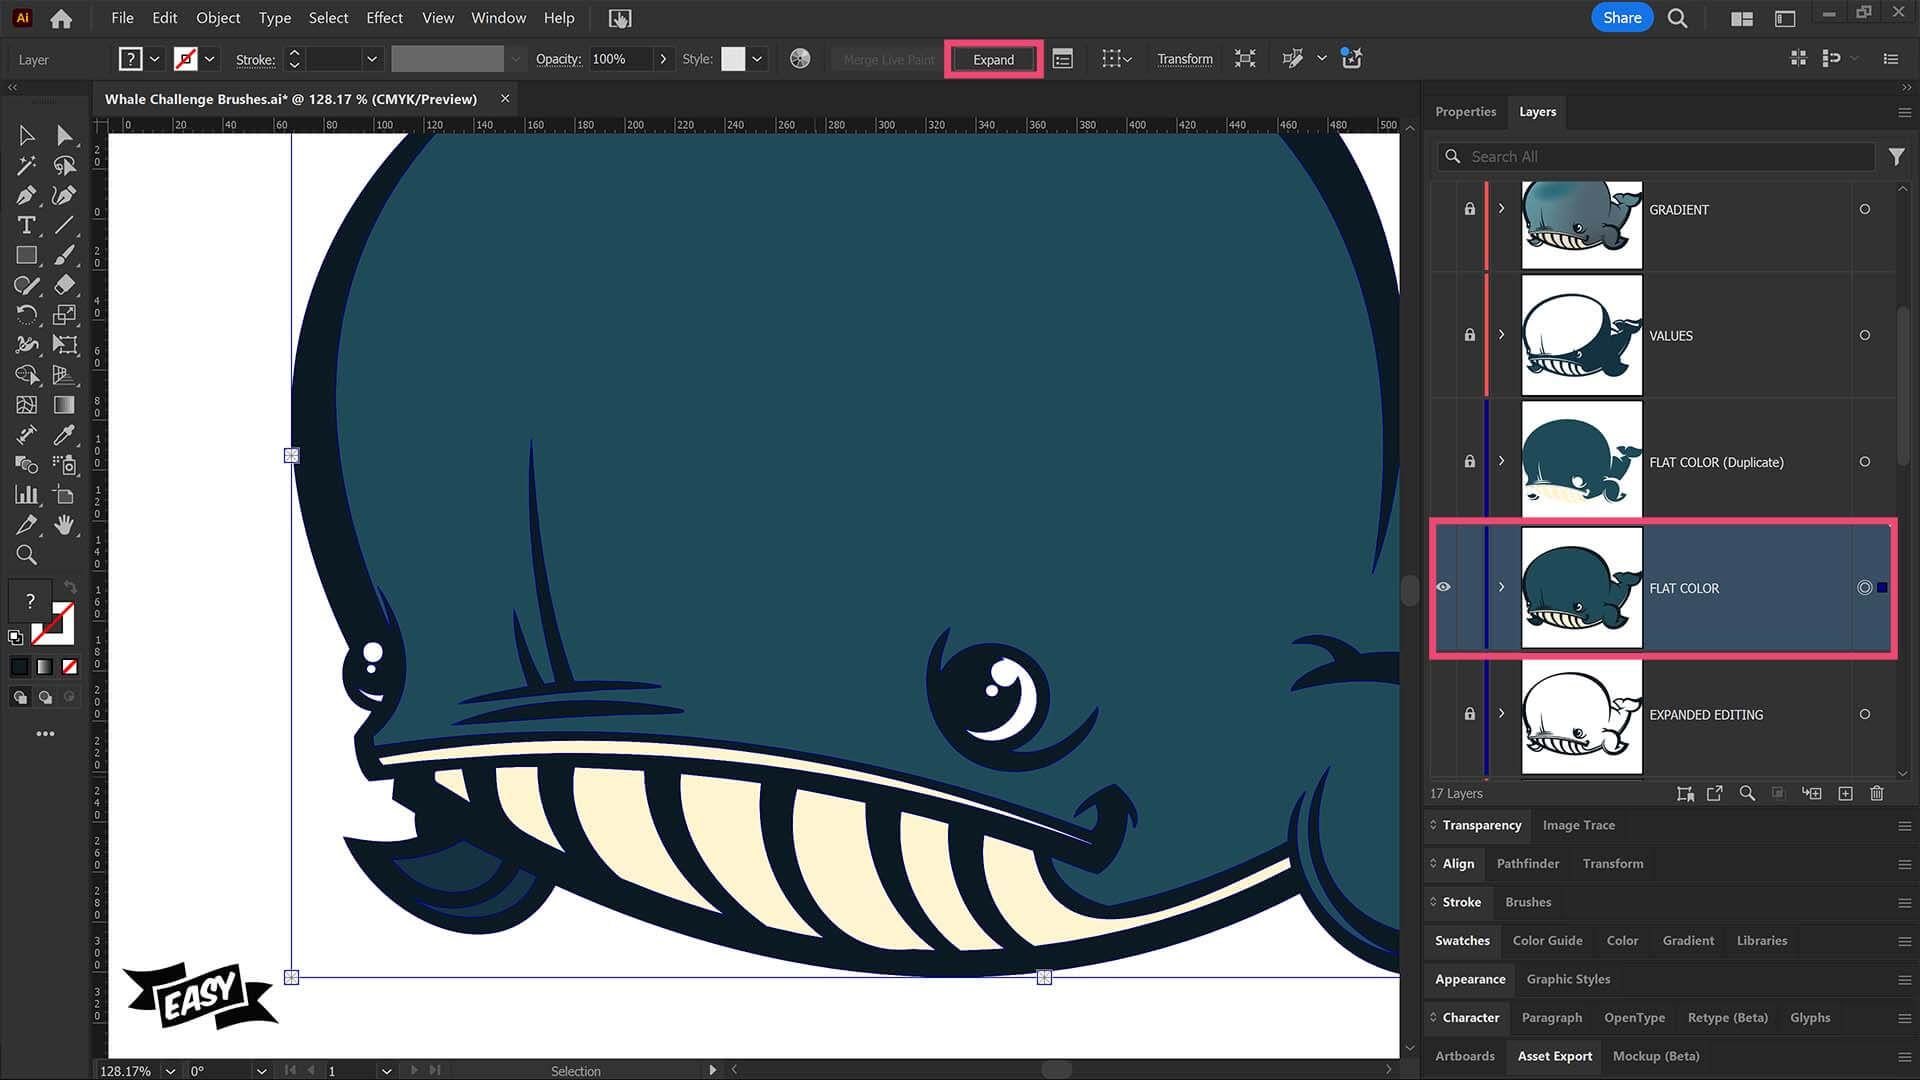Open the Image Trace tab
Viewport: 1920px width, 1080px height.
click(1578, 825)
